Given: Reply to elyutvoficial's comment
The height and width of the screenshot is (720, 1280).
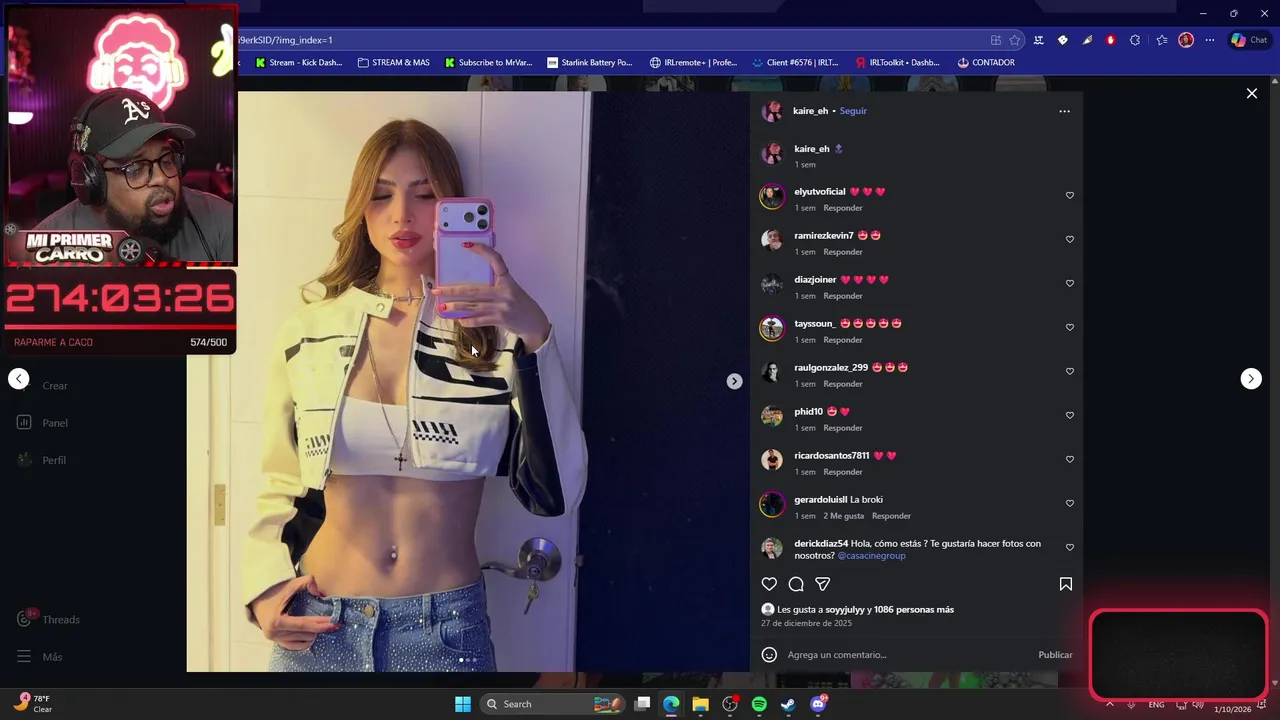Looking at the screenshot, I should (843, 208).
